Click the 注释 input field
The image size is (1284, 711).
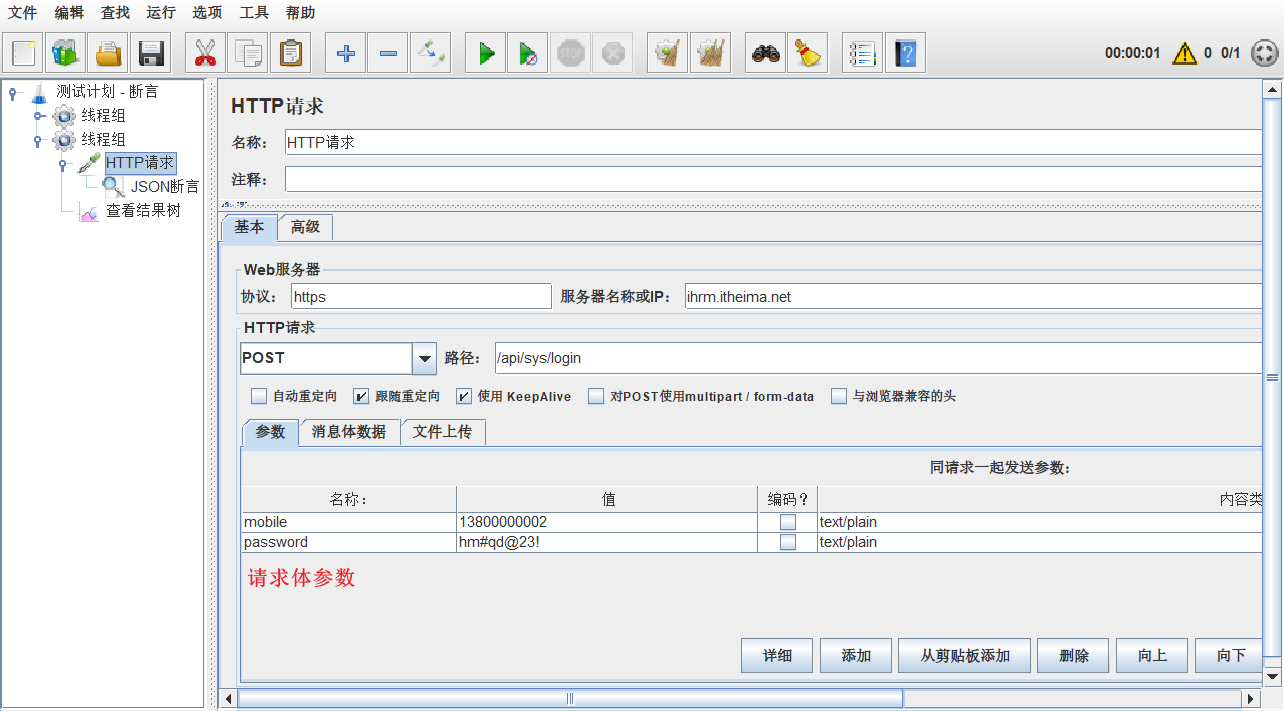click(x=773, y=179)
